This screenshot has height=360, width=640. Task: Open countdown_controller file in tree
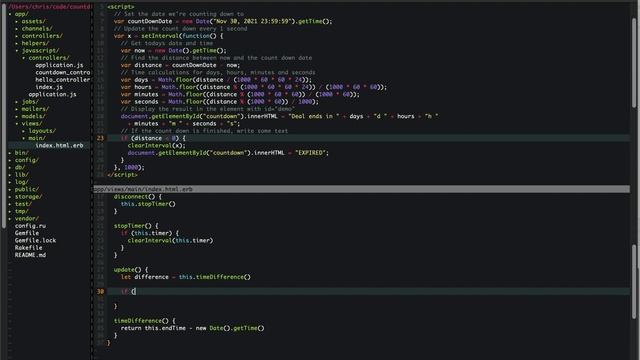tap(62, 72)
